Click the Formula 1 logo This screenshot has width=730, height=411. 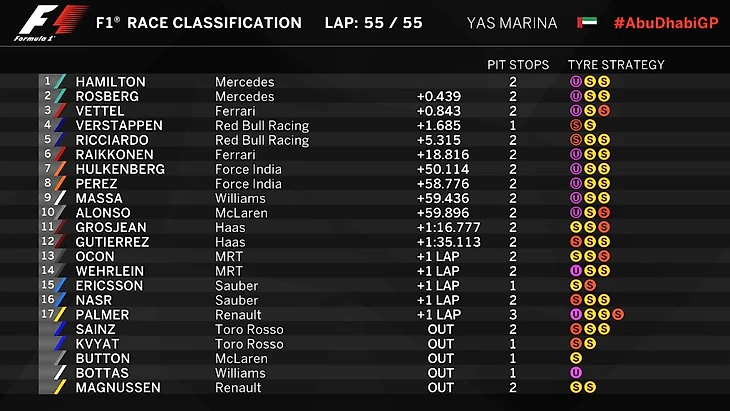[x=50, y=23]
